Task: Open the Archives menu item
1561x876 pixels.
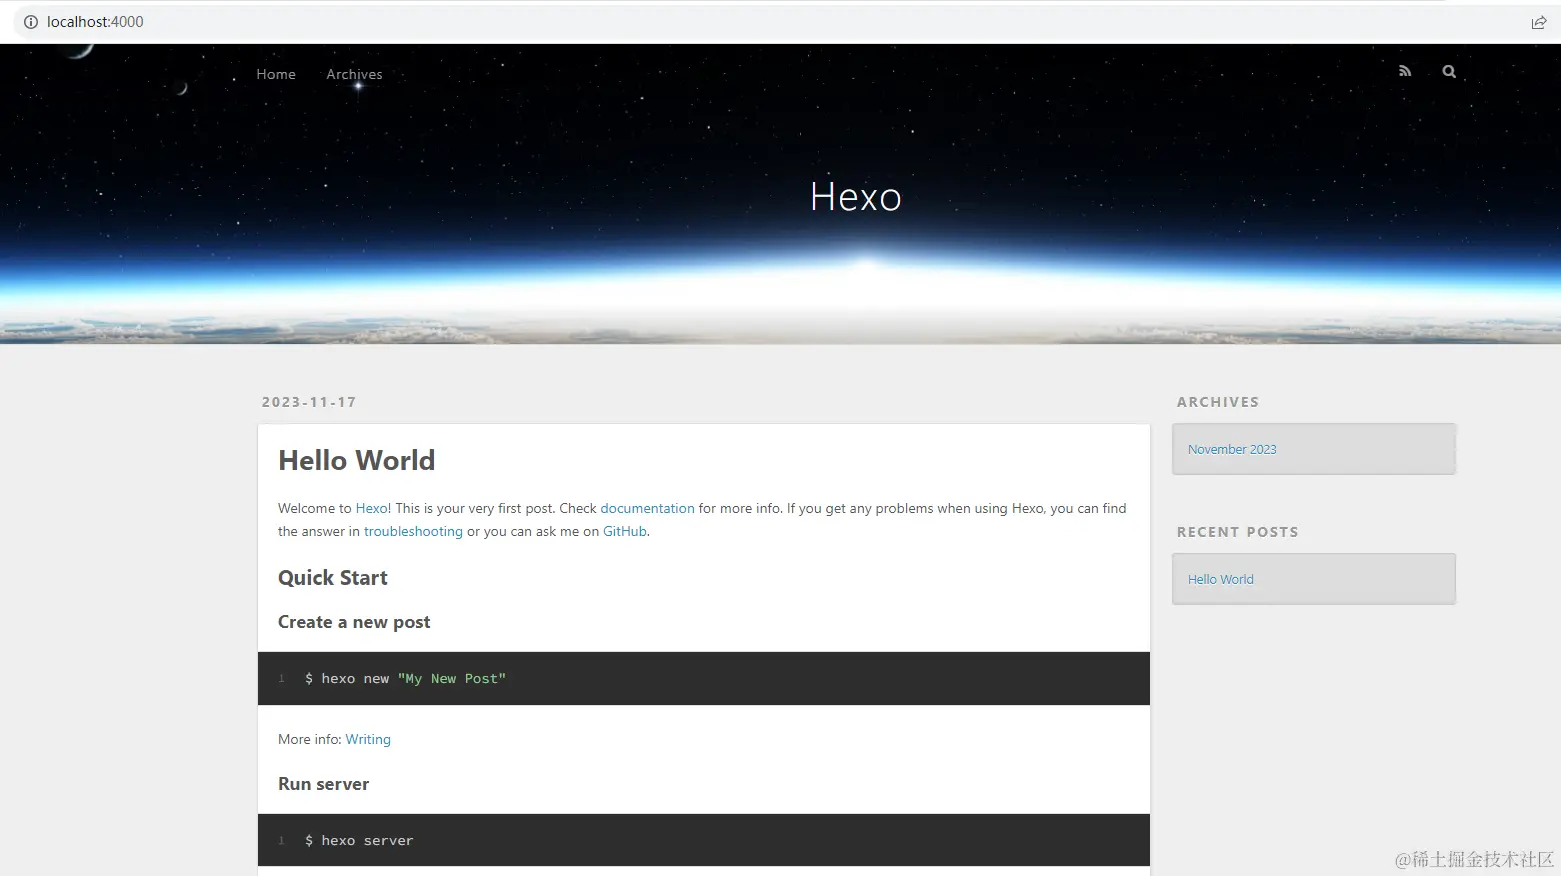Action: click(x=354, y=74)
